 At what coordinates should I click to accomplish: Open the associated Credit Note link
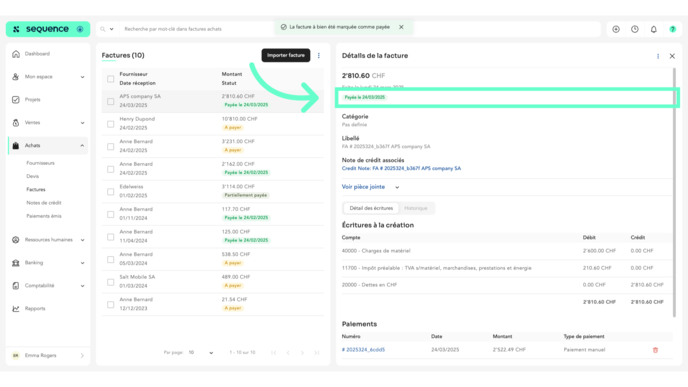[x=401, y=168]
